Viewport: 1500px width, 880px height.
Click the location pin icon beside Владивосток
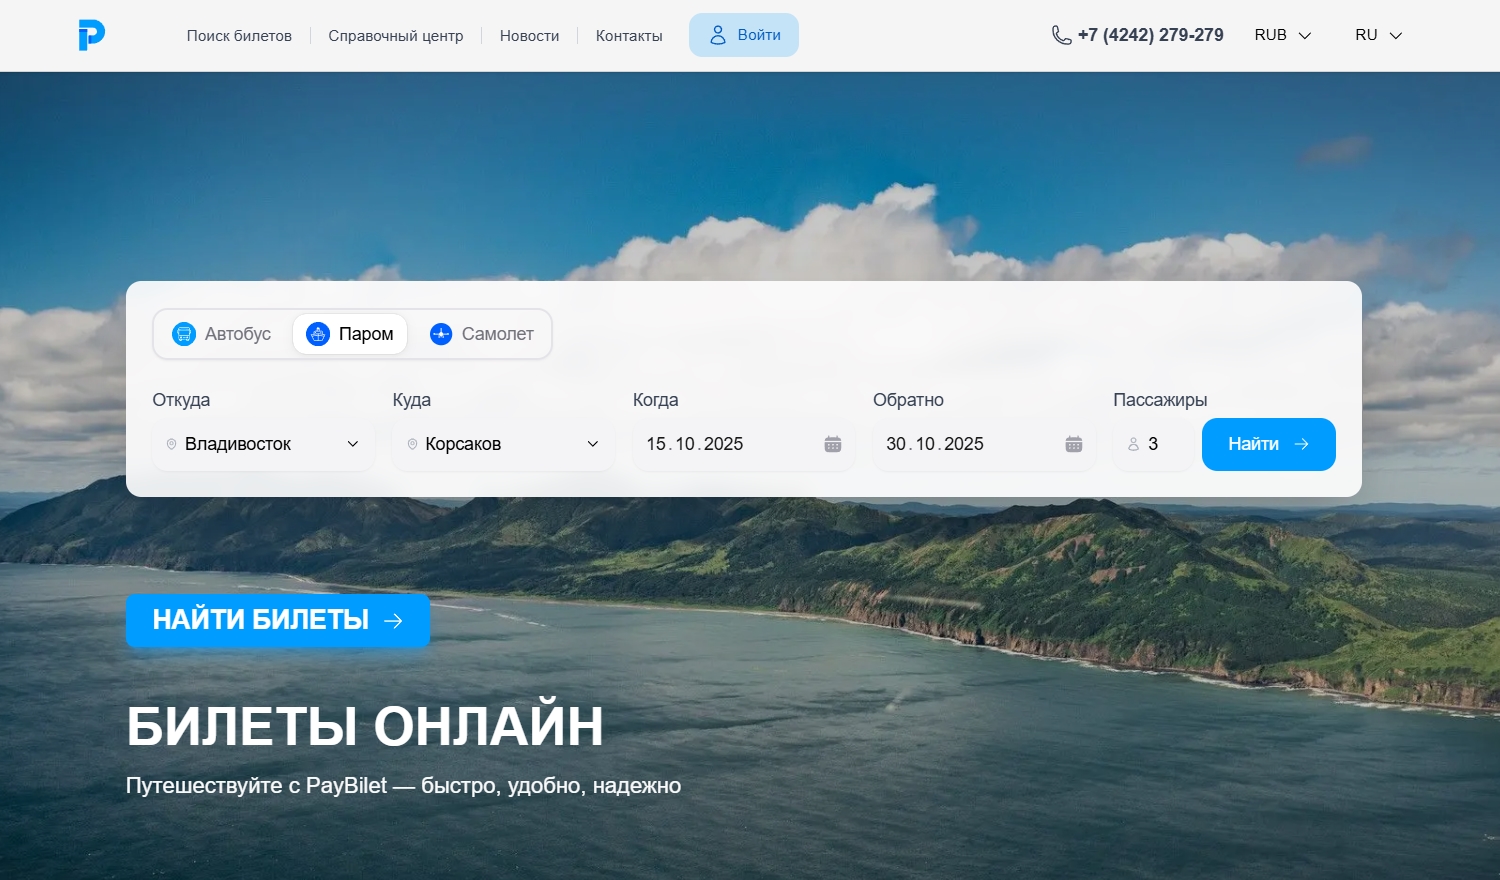point(171,444)
